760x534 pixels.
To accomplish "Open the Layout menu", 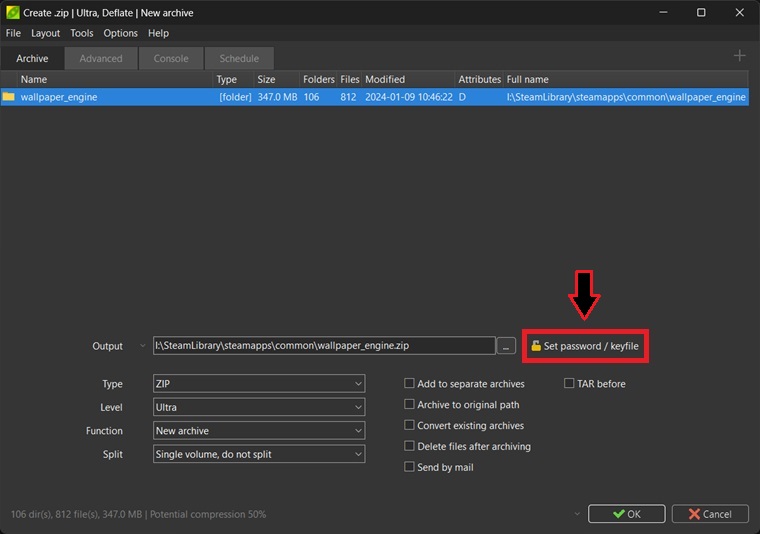I will pos(46,33).
